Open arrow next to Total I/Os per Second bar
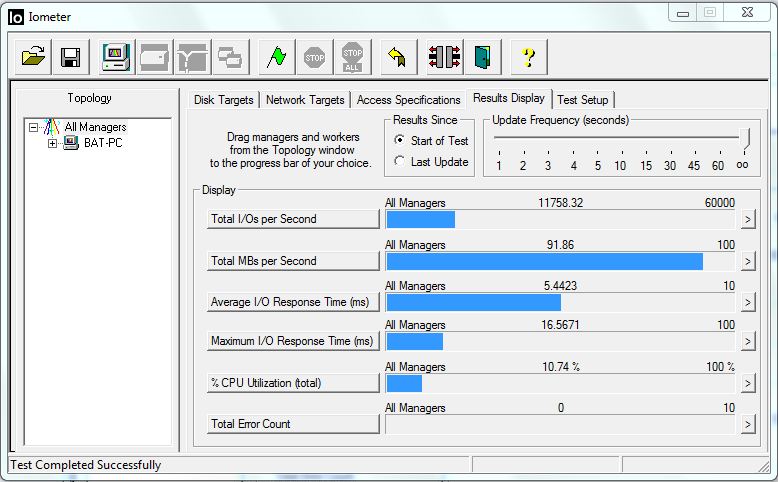 click(x=748, y=219)
